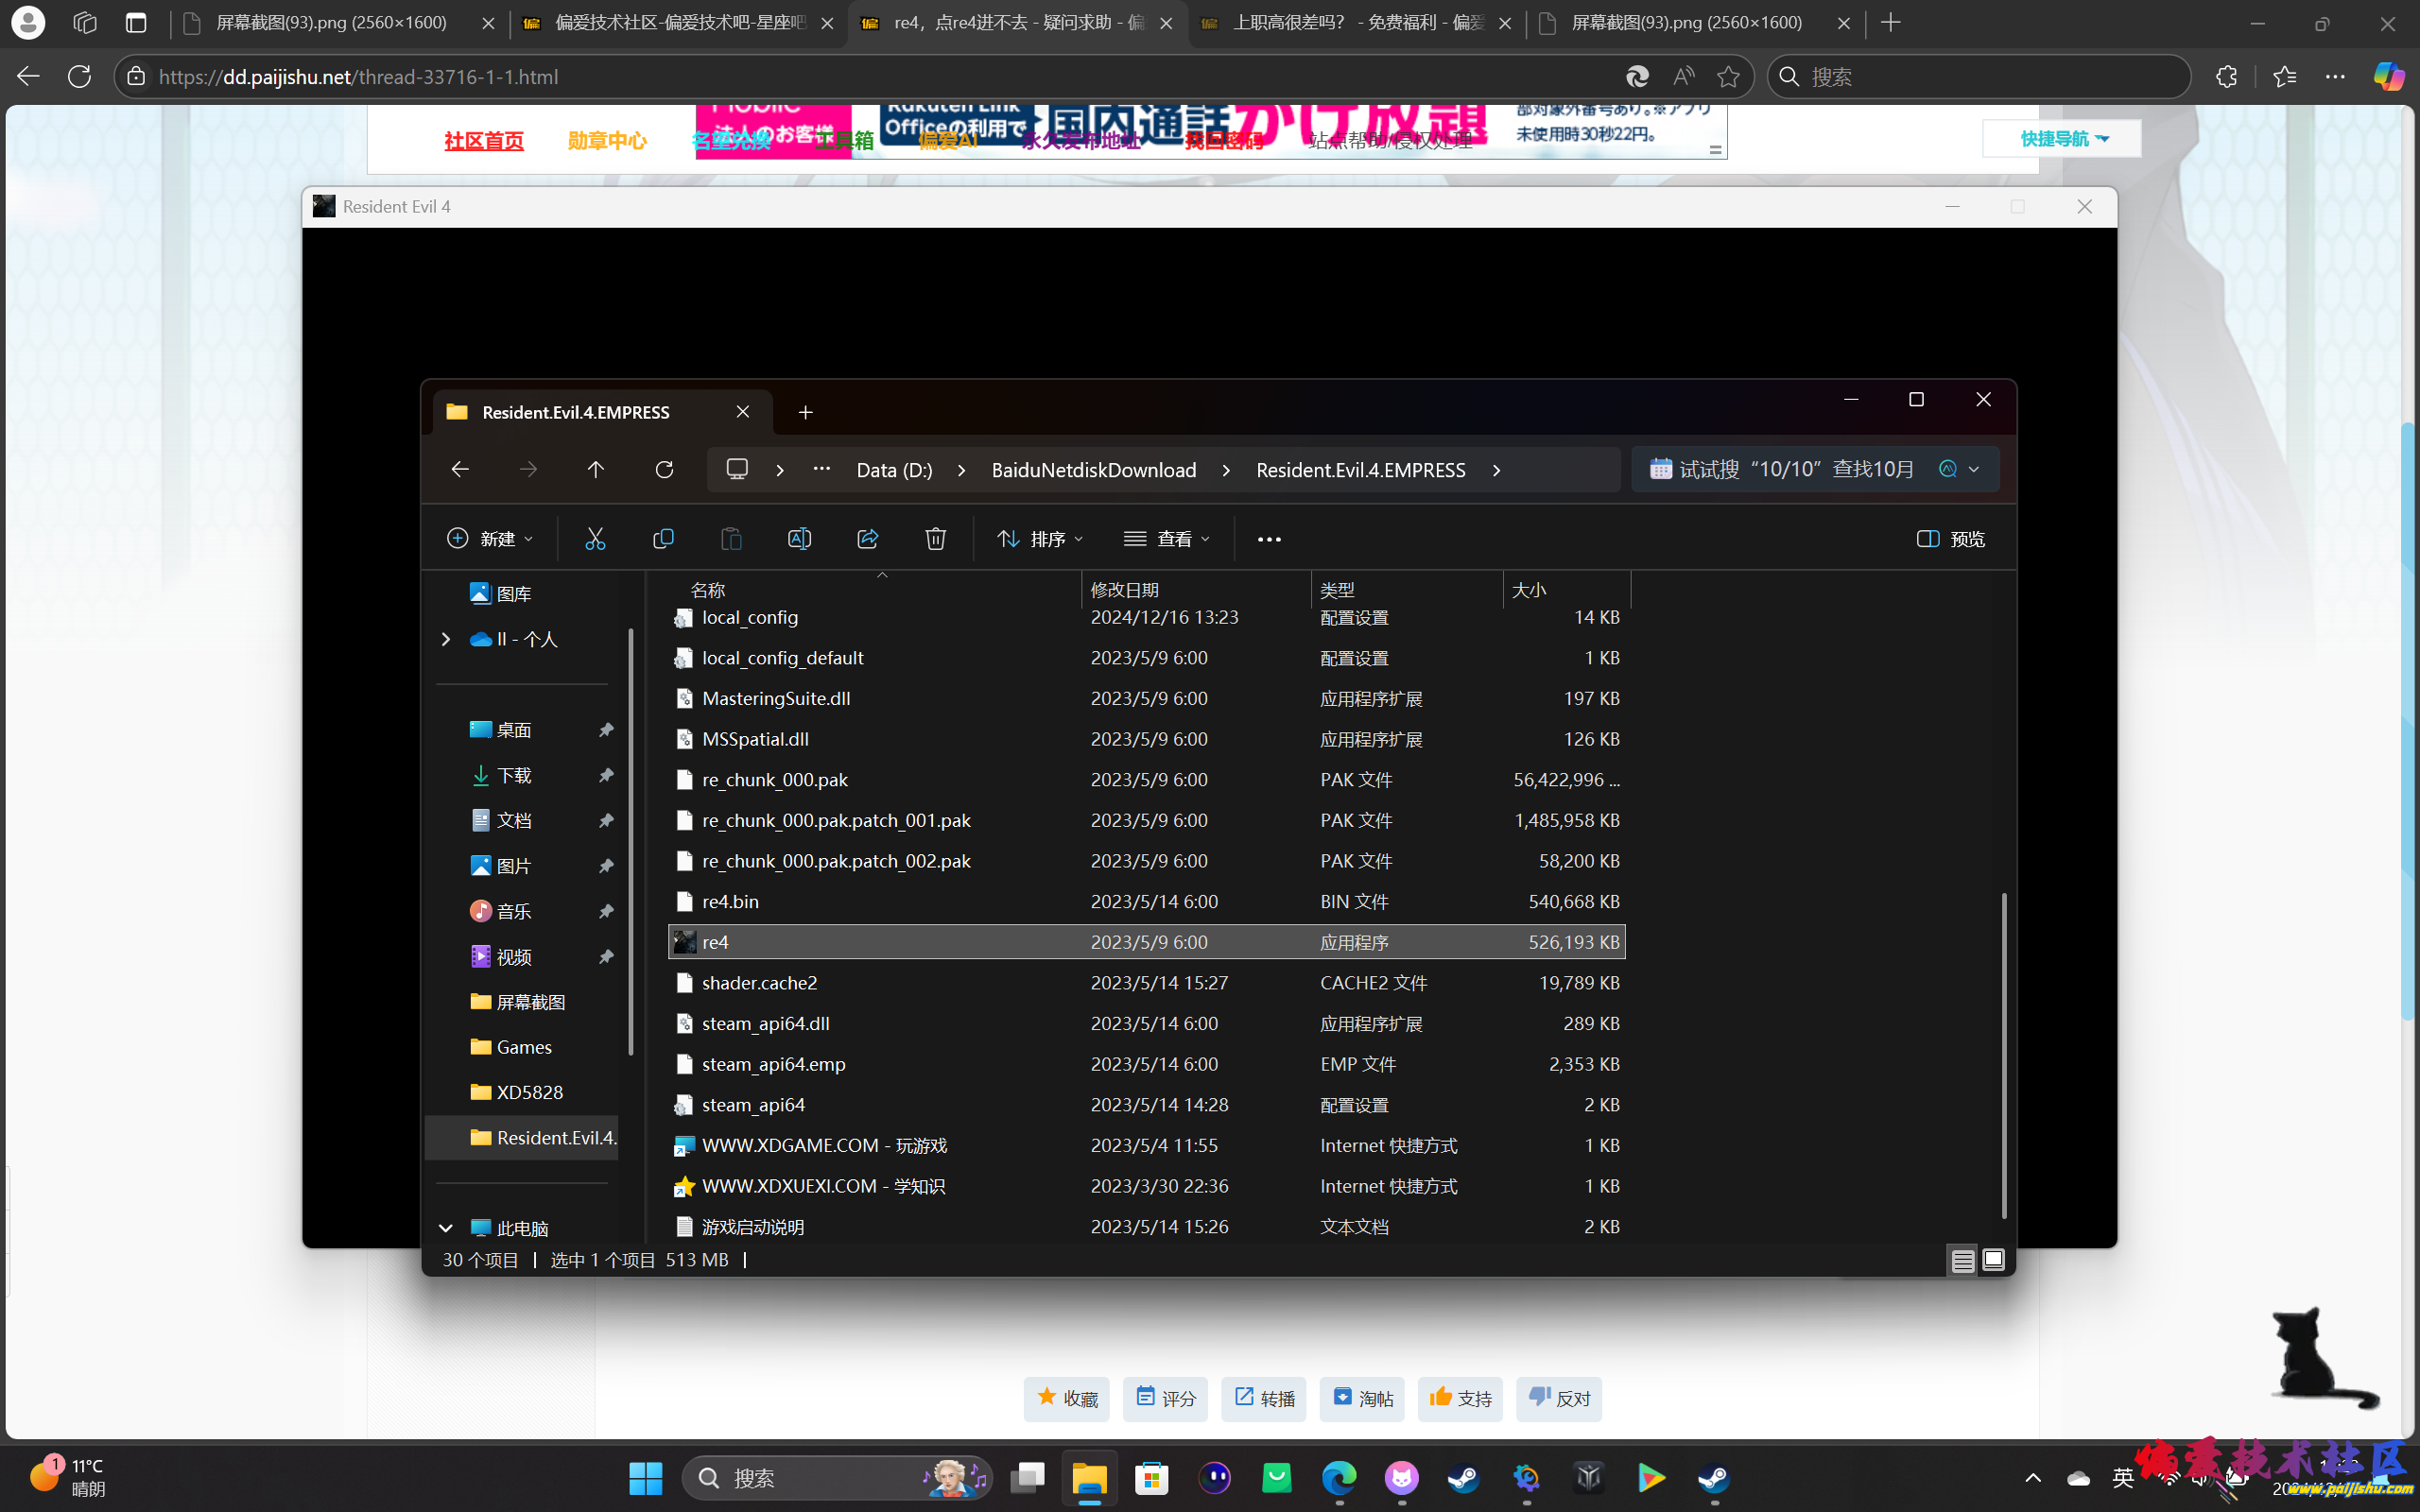Select the re4.bin file row
2420x1512 pixels.
pyautogui.click(x=1146, y=901)
